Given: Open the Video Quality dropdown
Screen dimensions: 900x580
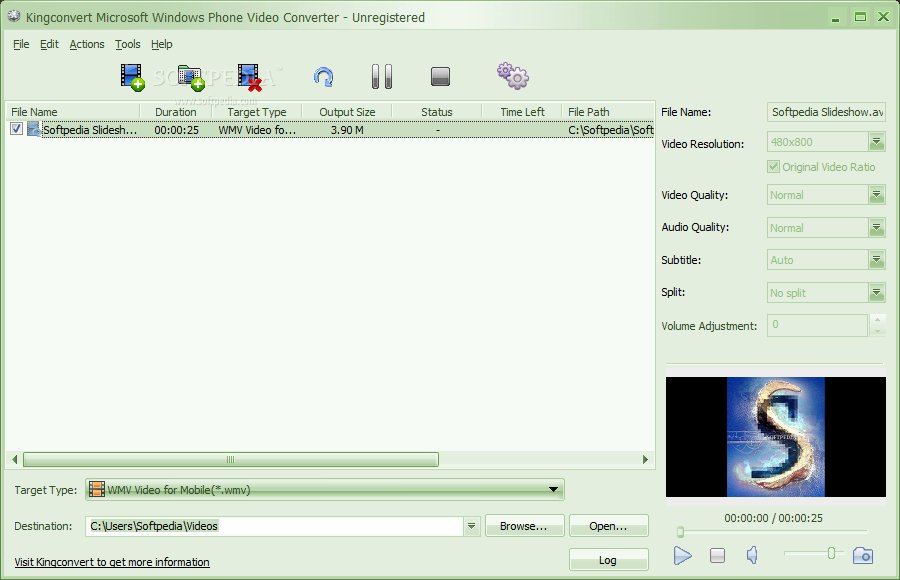Looking at the screenshot, I should click(x=876, y=195).
